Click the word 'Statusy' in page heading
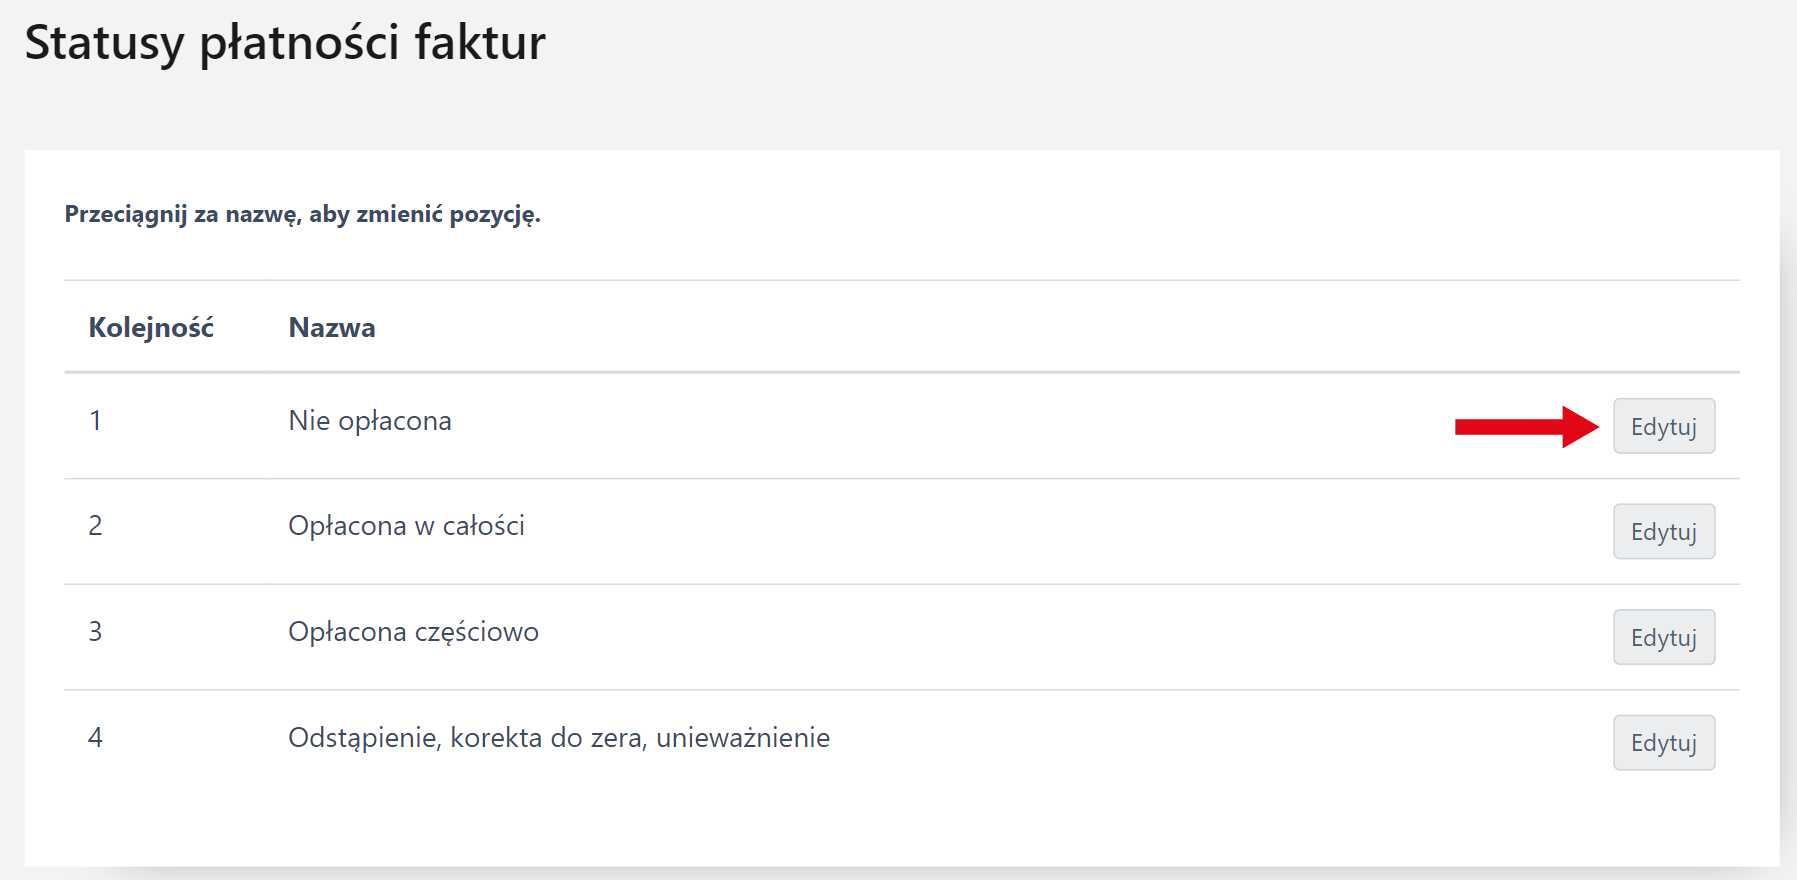The image size is (1797, 880). (x=104, y=43)
